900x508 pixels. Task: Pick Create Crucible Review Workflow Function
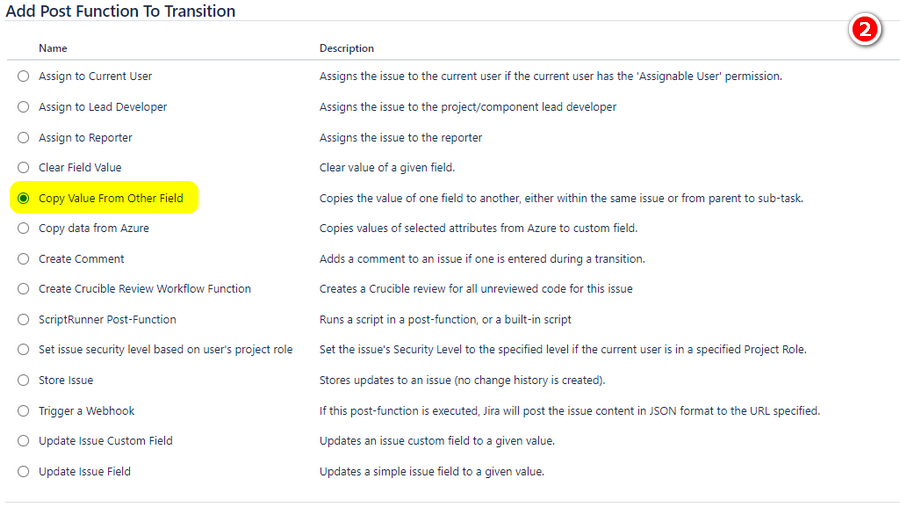tap(23, 289)
